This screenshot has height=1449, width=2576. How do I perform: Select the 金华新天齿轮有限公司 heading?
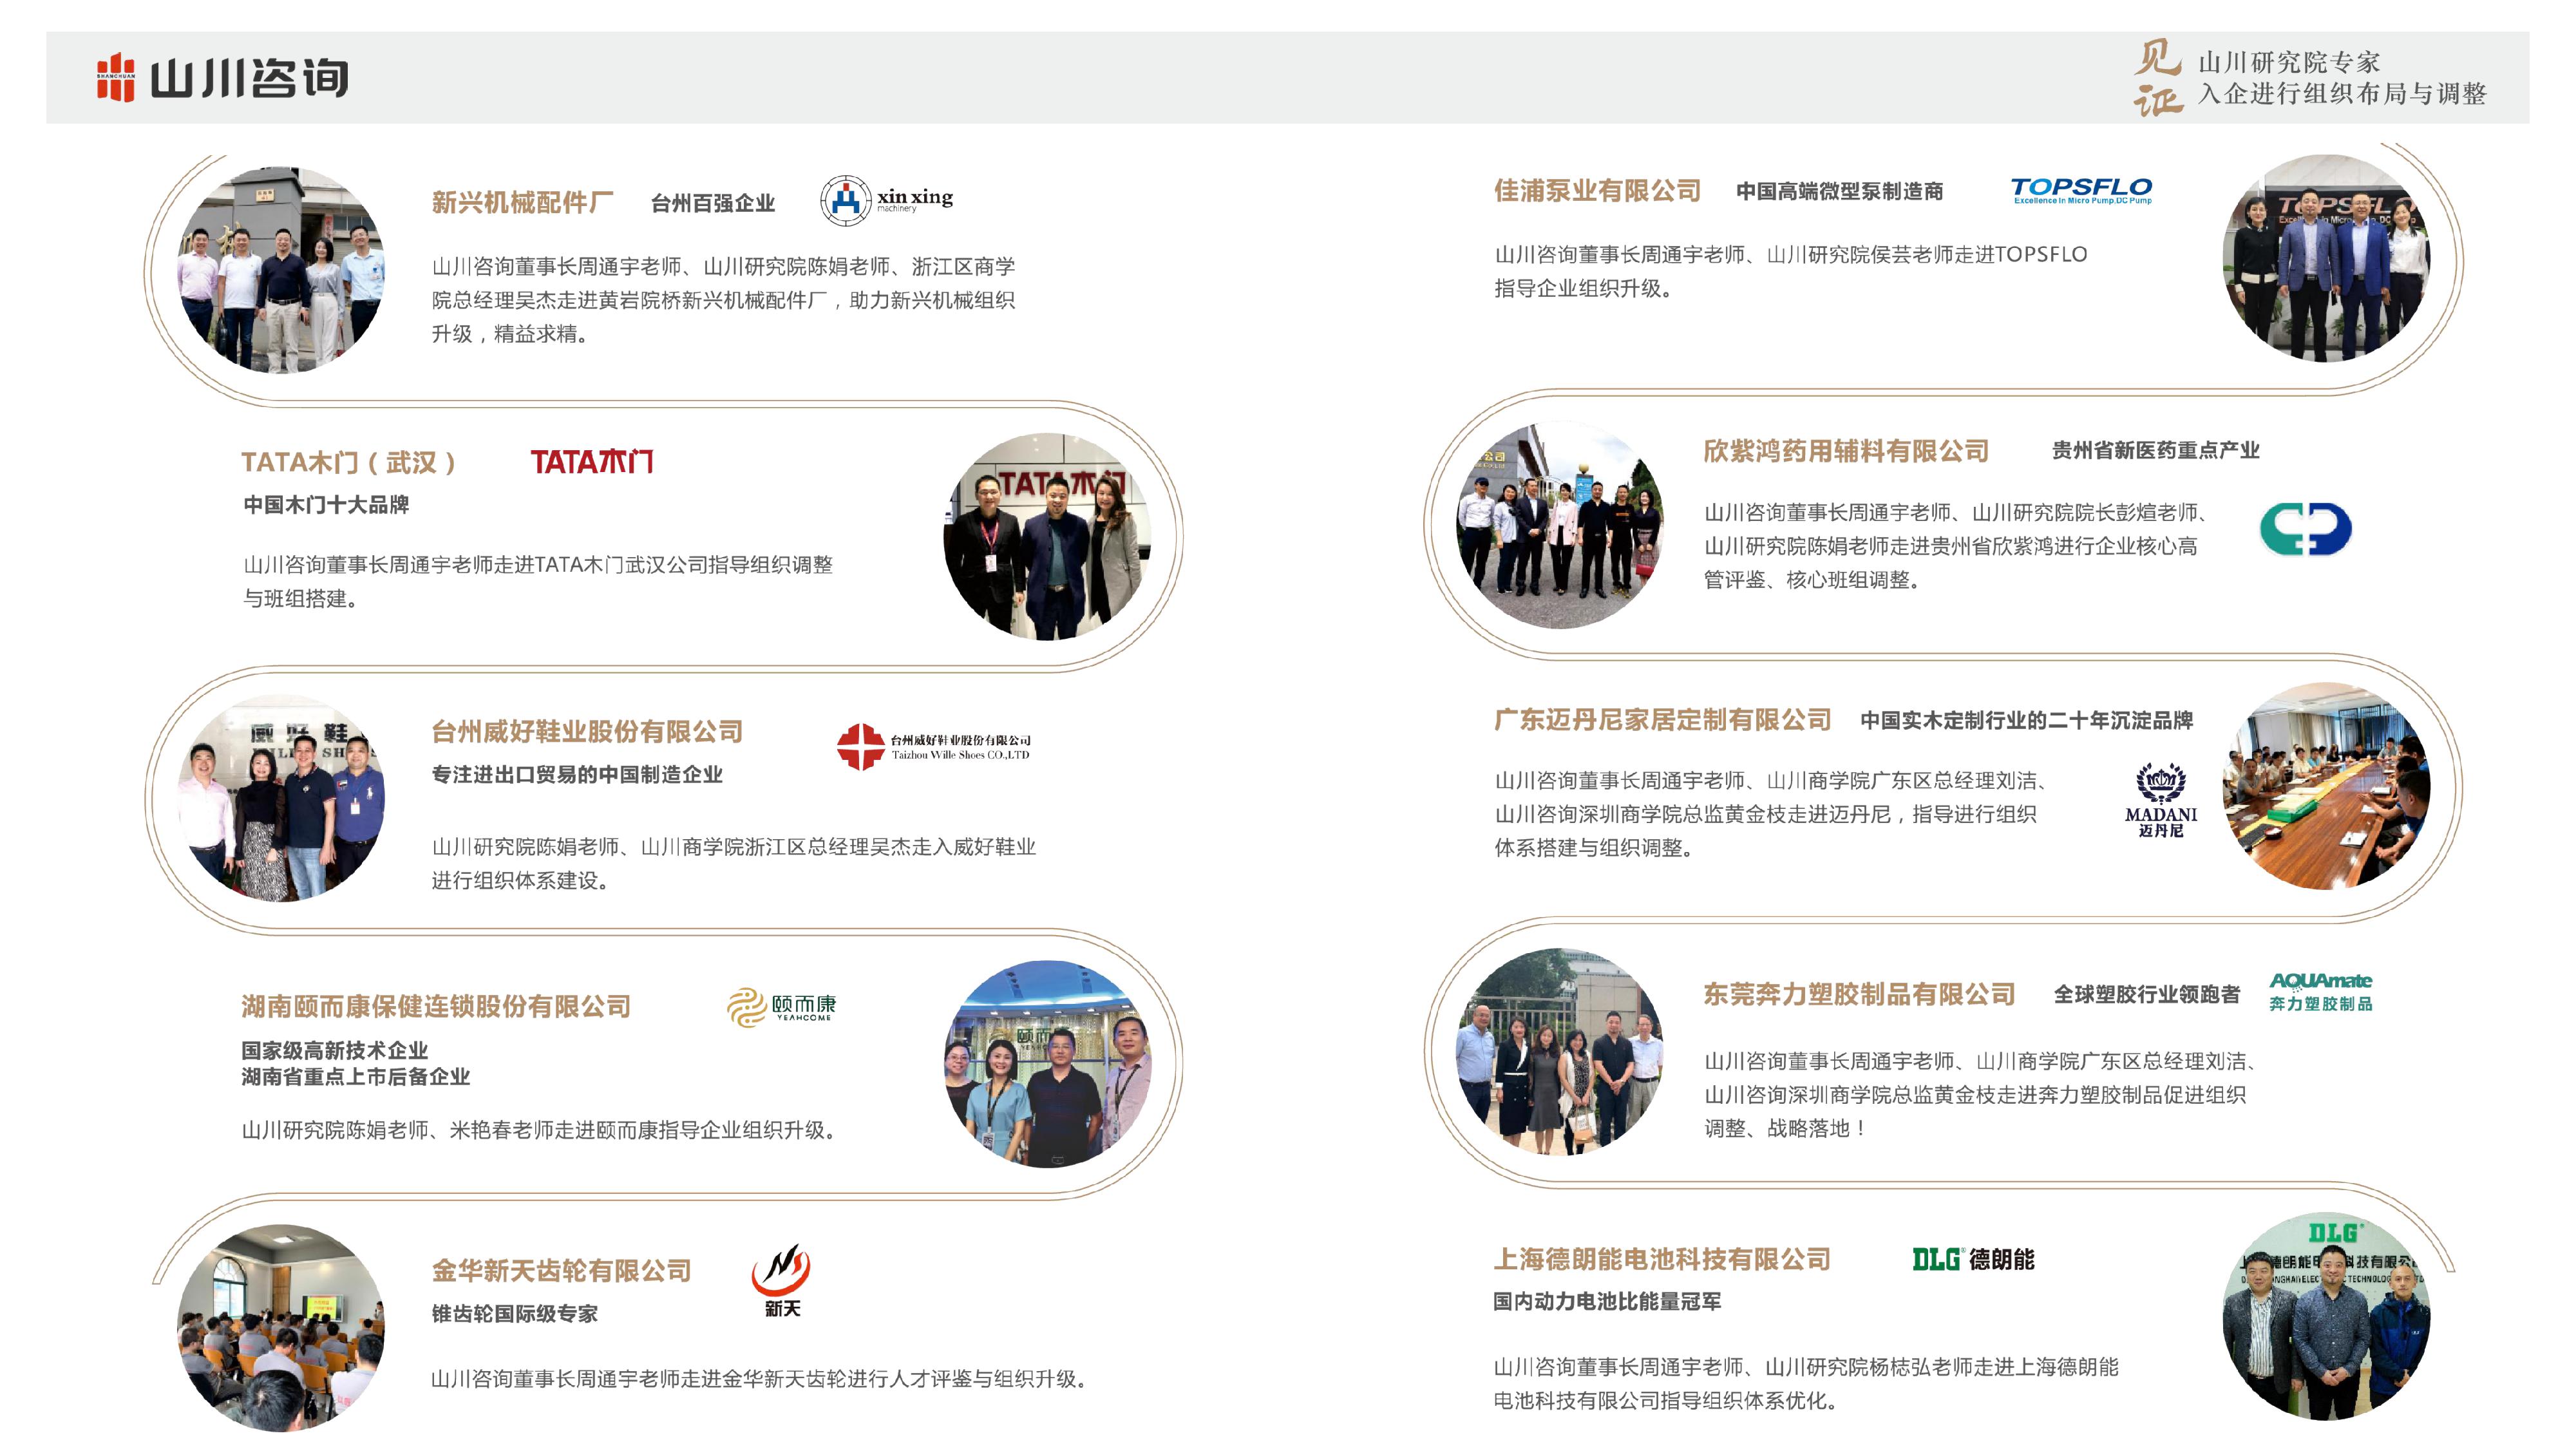[x=561, y=1270]
